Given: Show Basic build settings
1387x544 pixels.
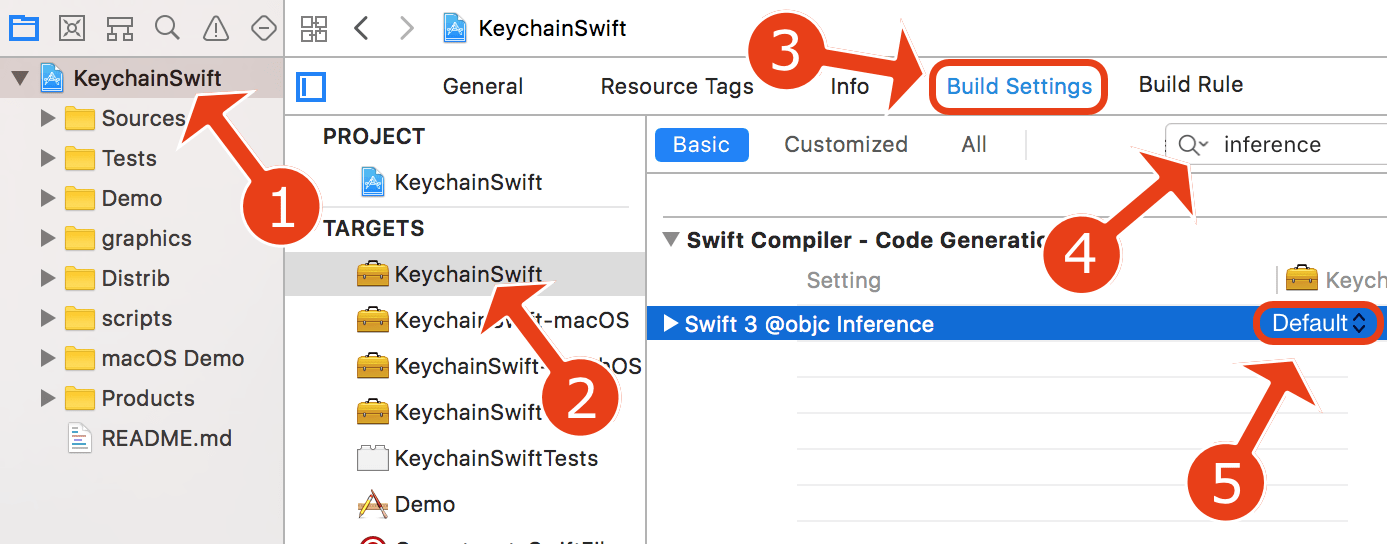Looking at the screenshot, I should (x=701, y=144).
